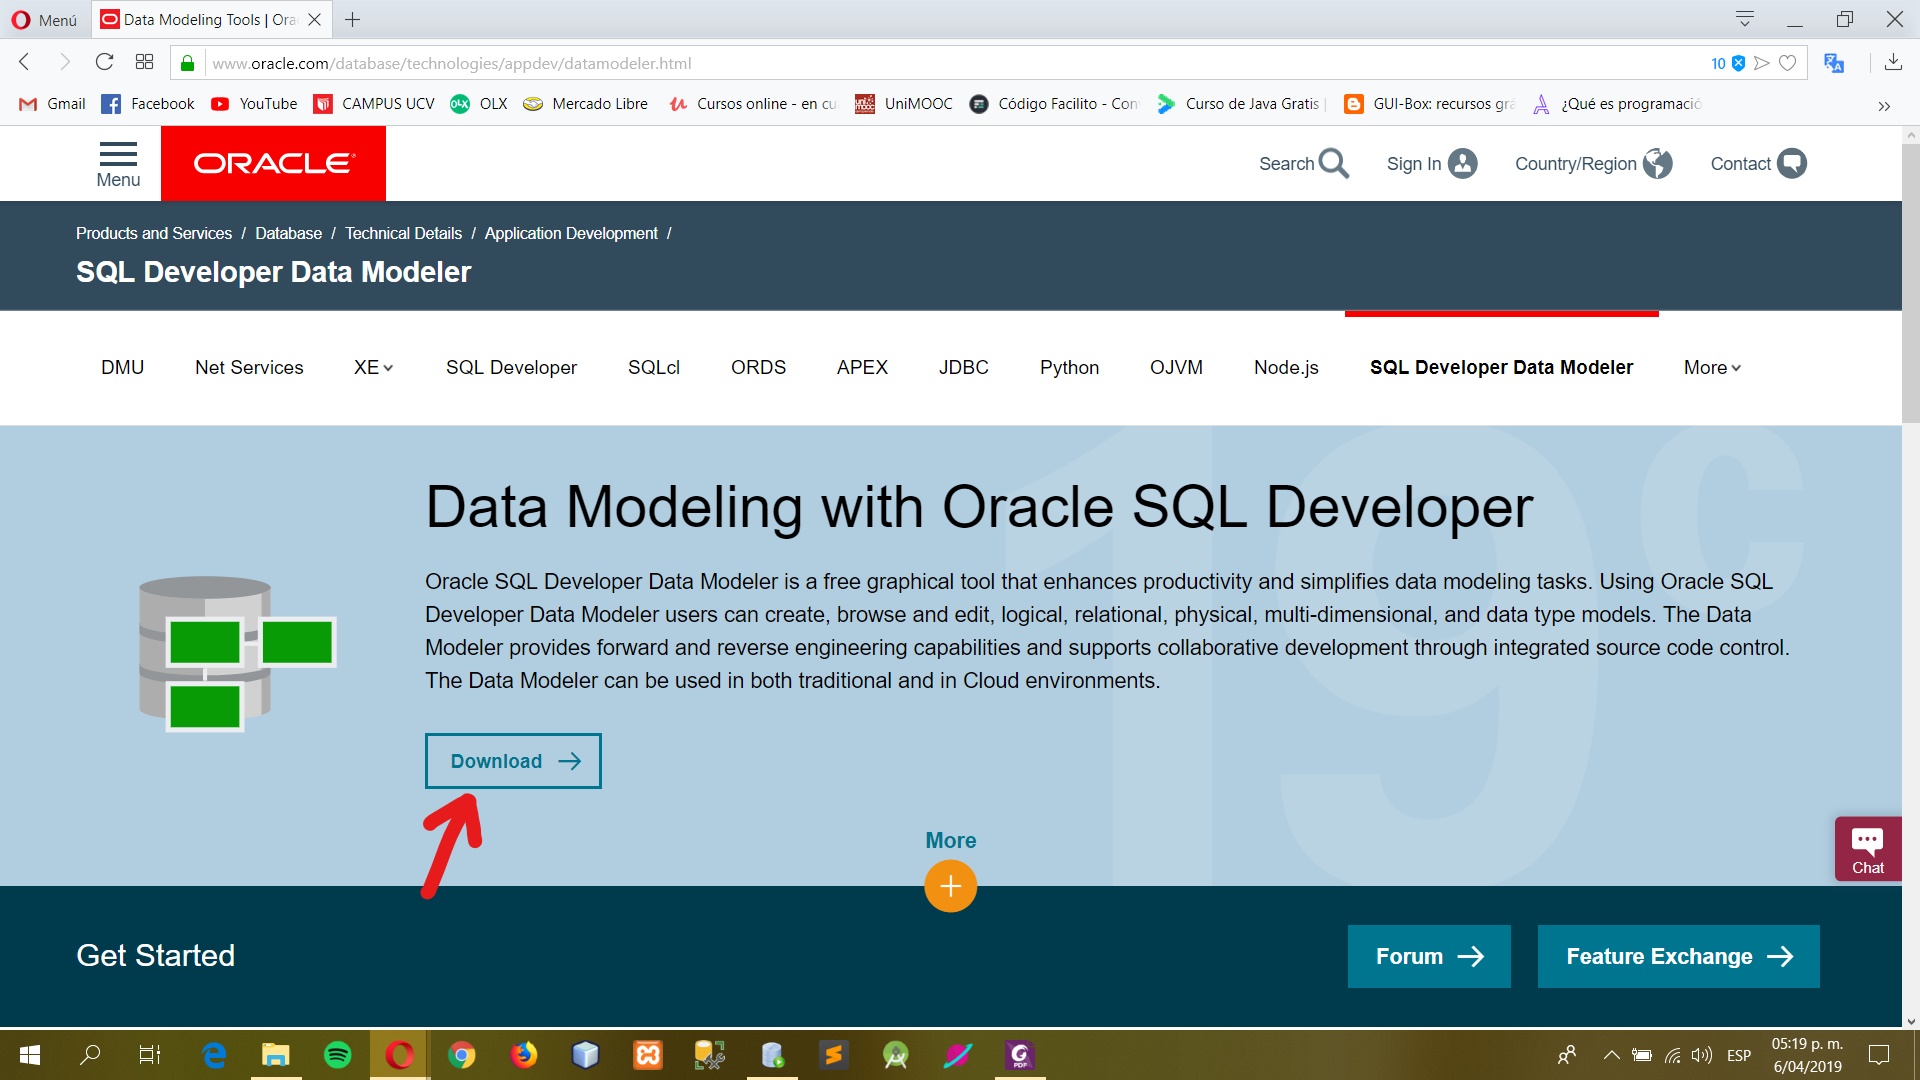Open Country/Region globe icon
The height and width of the screenshot is (1080, 1920).
(1657, 163)
